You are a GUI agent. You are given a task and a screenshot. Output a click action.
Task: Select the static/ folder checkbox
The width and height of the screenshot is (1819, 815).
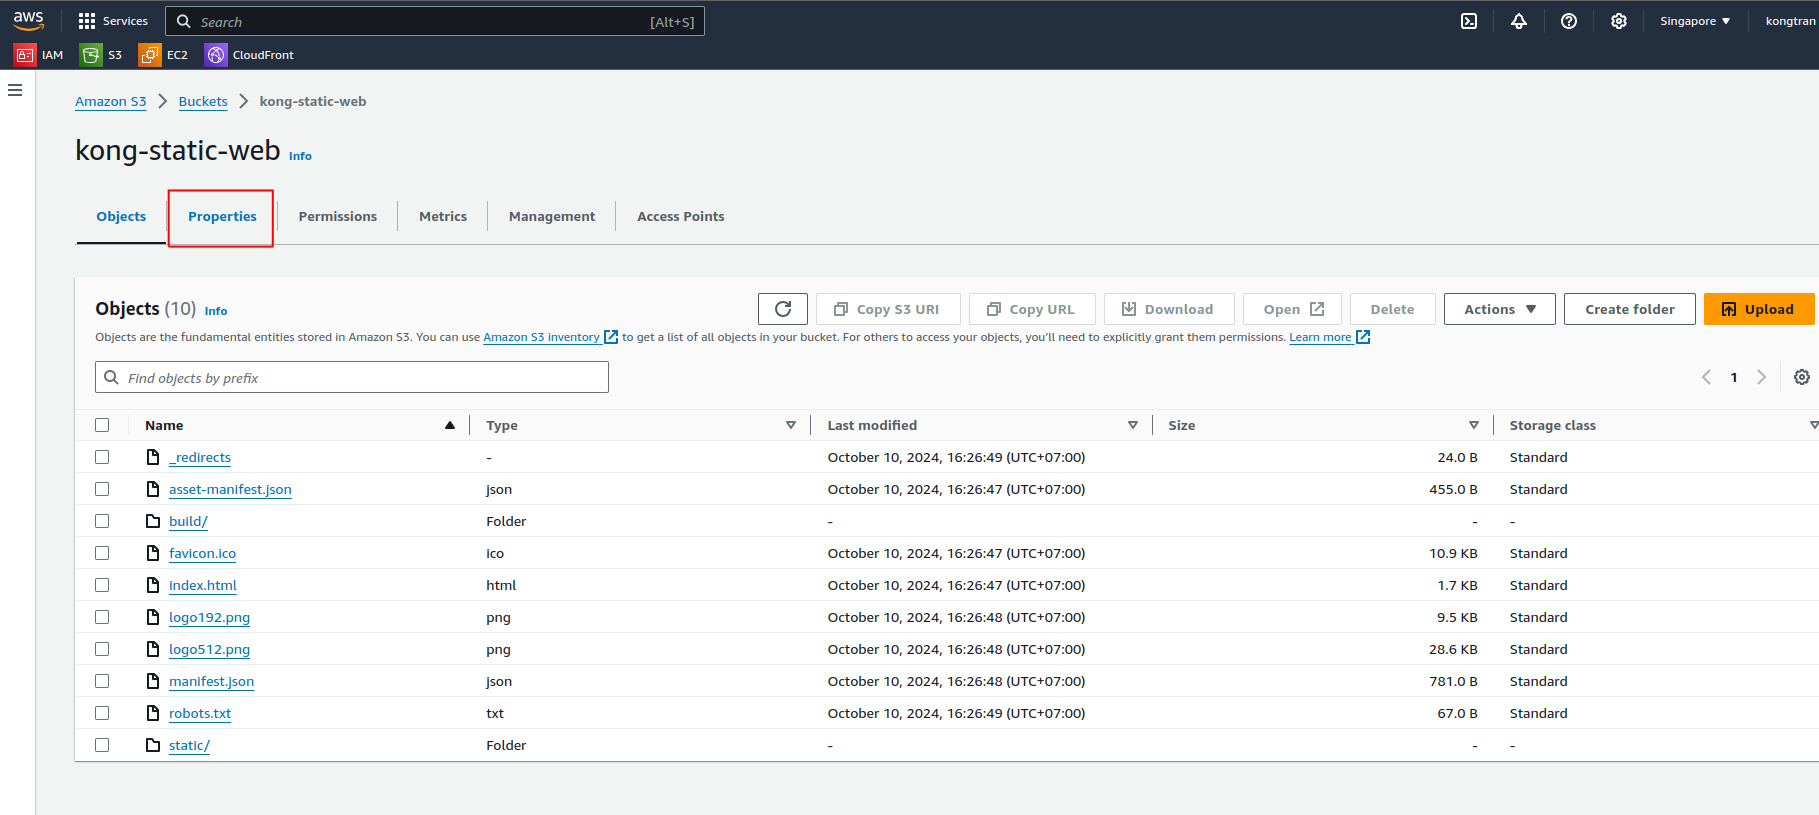[x=102, y=745]
